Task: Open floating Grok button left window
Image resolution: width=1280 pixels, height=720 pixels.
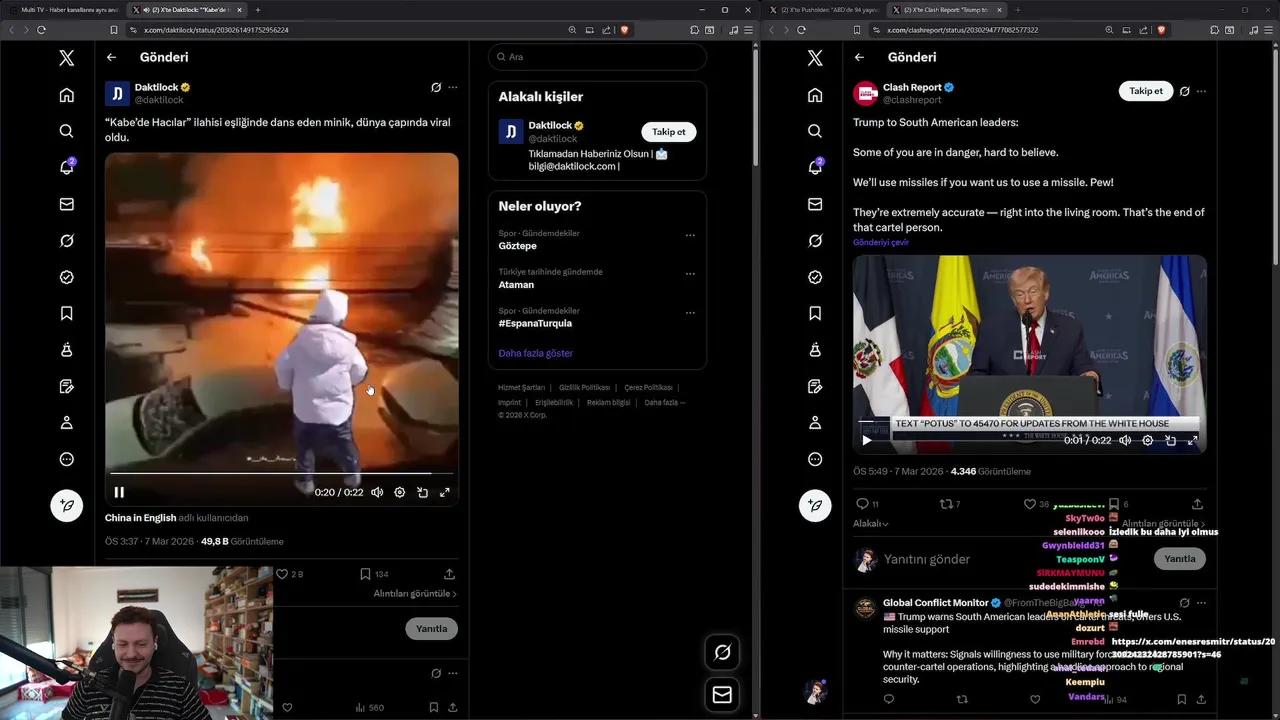Action: pyautogui.click(x=722, y=652)
